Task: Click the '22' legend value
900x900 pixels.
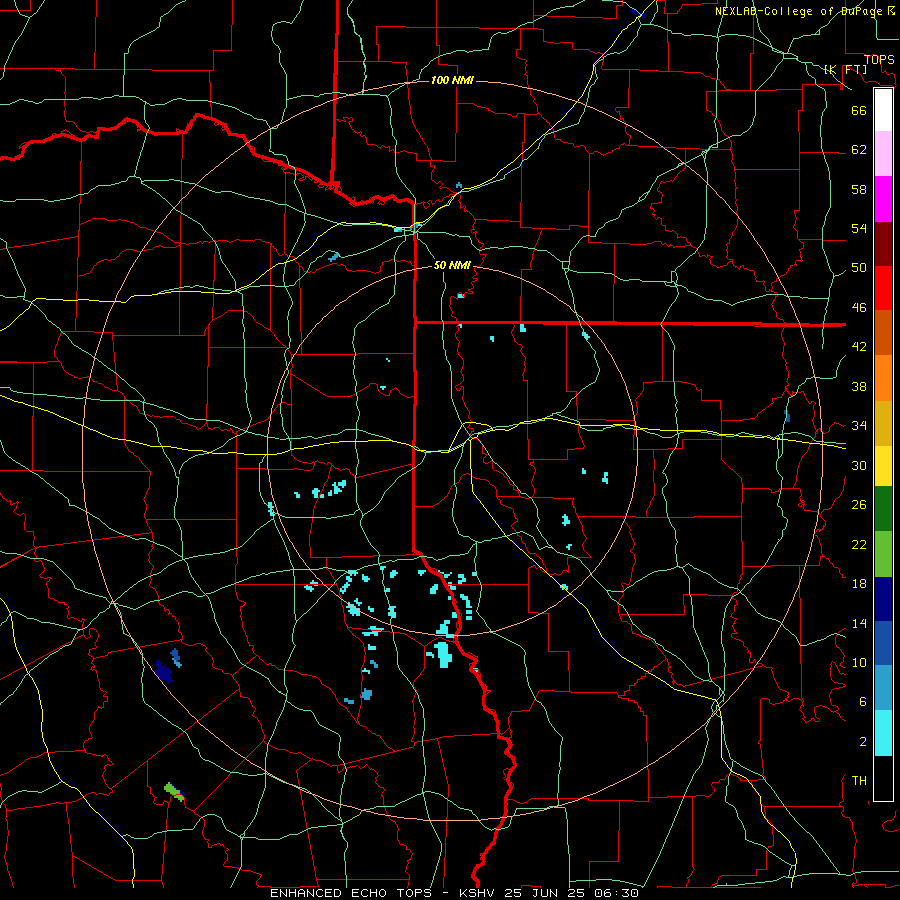Action: pos(859,544)
